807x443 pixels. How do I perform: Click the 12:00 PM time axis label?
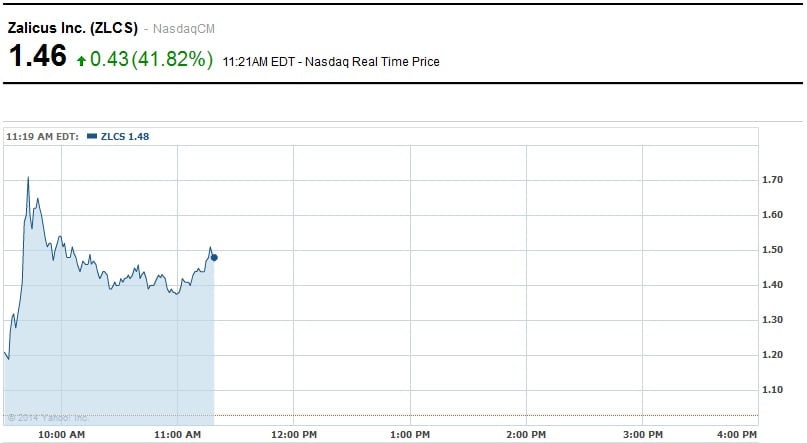pyautogui.click(x=293, y=435)
